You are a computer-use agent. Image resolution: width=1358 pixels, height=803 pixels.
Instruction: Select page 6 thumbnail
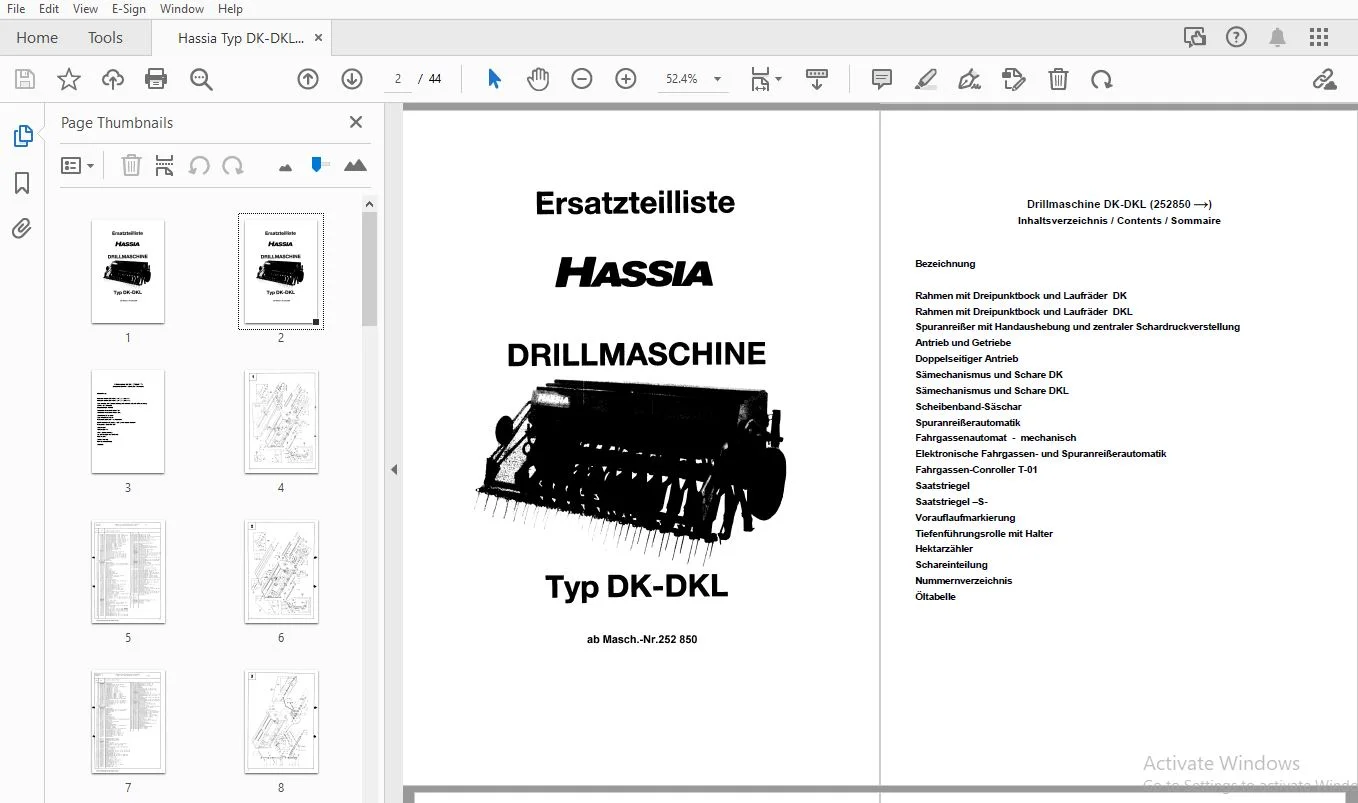281,571
